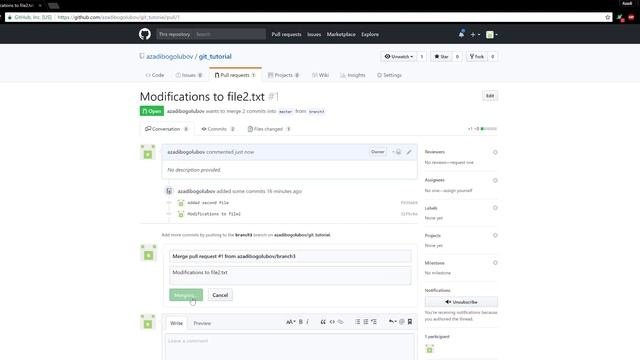
Task: Open Issues in top navigation
Action: tap(314, 34)
